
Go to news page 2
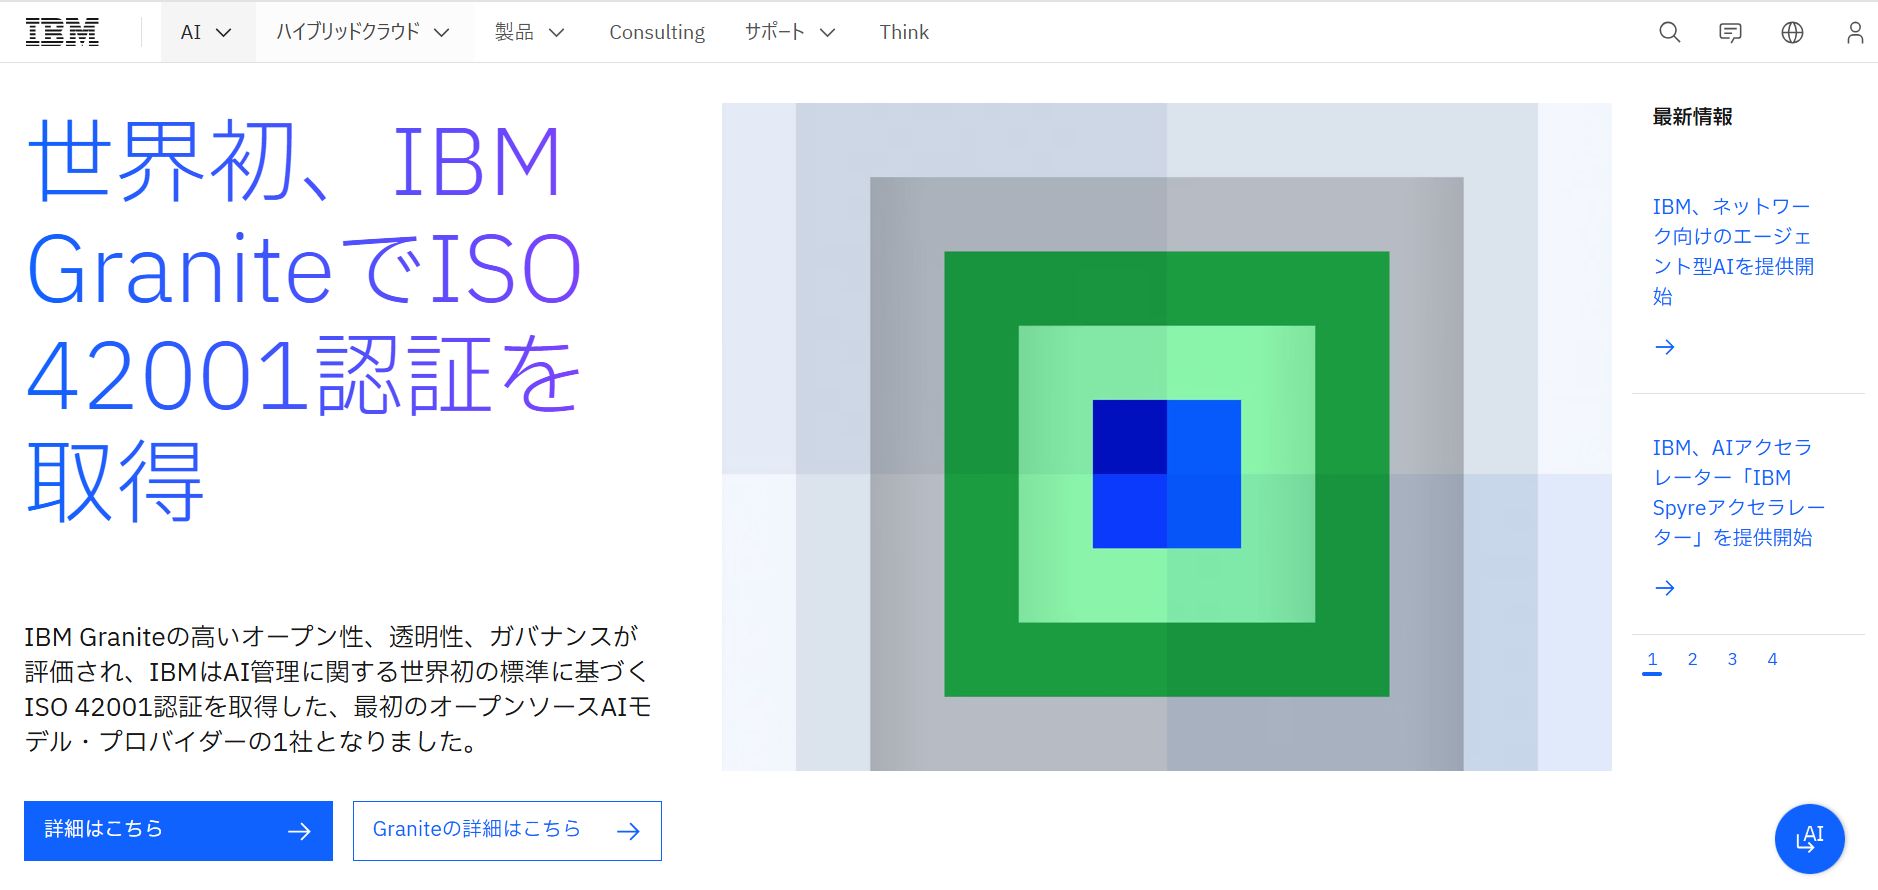click(x=1692, y=660)
